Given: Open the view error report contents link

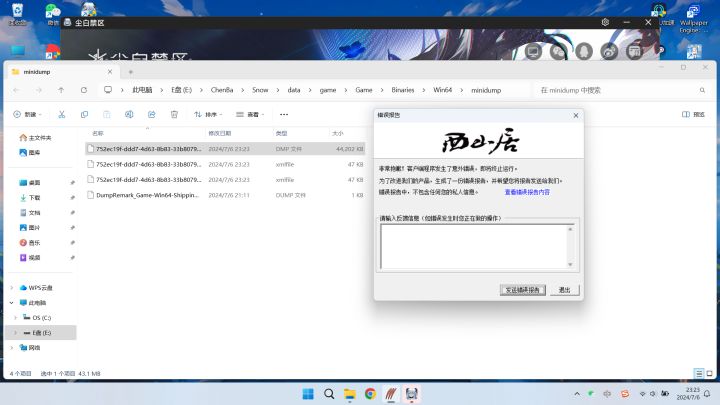Looking at the screenshot, I should (527, 192).
